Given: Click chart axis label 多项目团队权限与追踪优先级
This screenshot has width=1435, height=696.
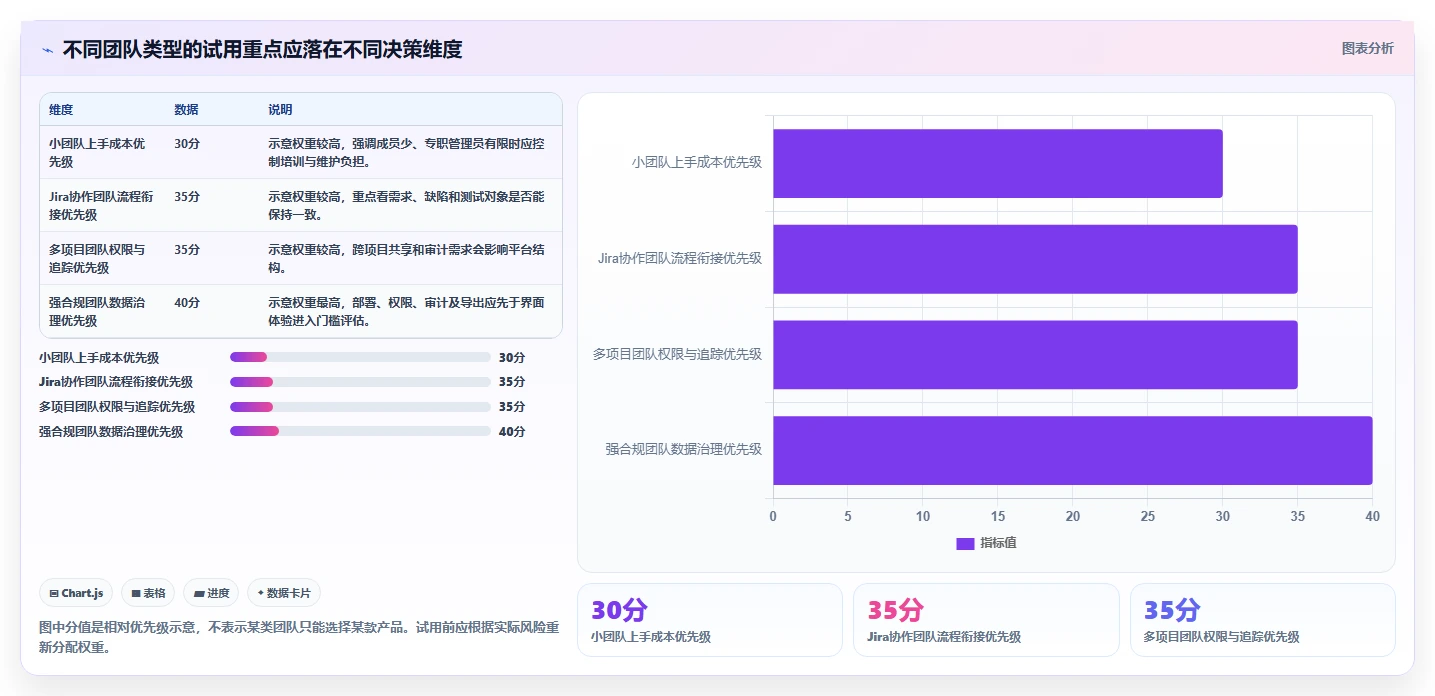Looking at the screenshot, I should [678, 354].
